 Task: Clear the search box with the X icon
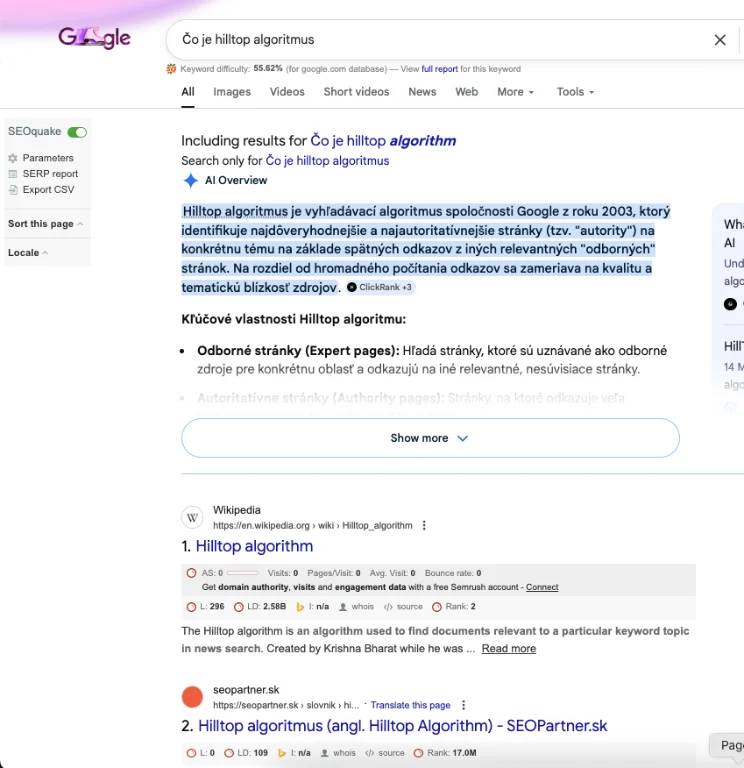click(719, 40)
